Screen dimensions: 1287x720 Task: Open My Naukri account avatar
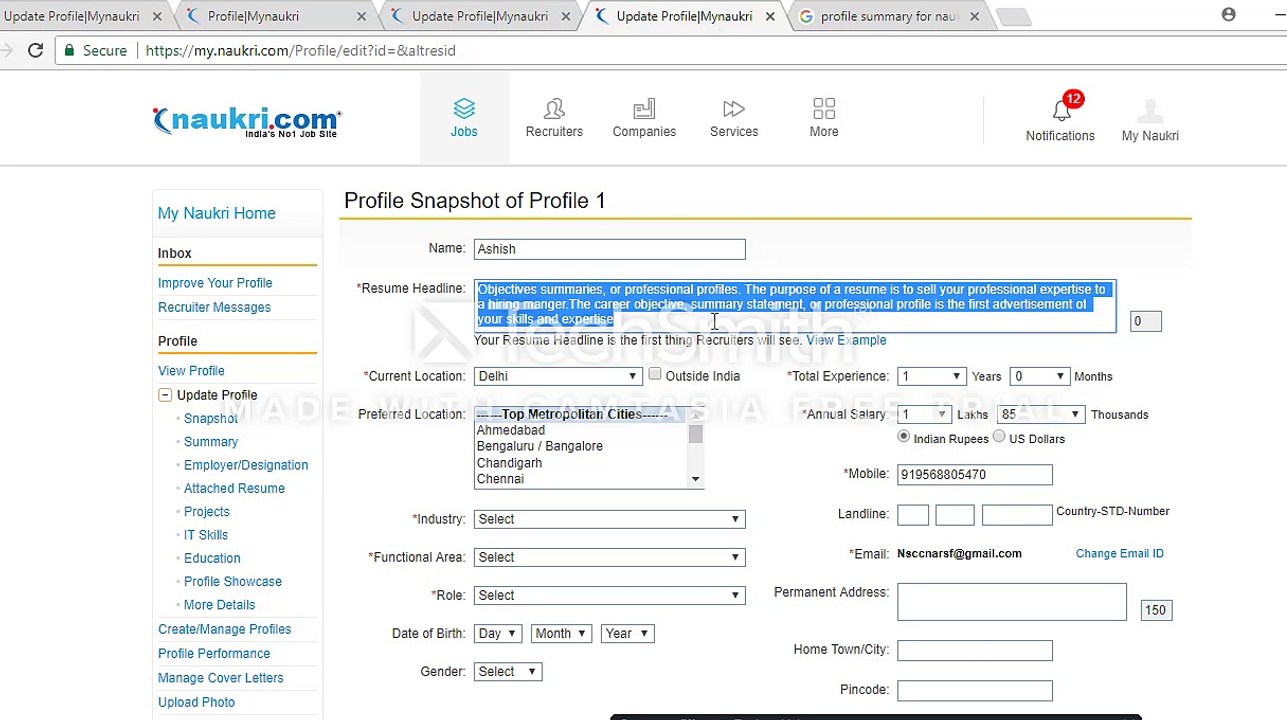click(x=1150, y=110)
